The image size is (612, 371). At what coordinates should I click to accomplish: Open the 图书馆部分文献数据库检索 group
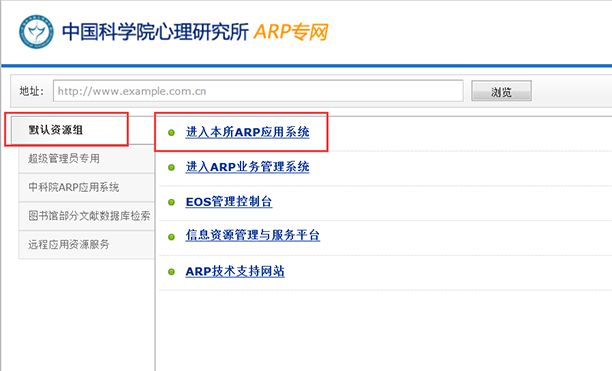[x=87, y=216]
